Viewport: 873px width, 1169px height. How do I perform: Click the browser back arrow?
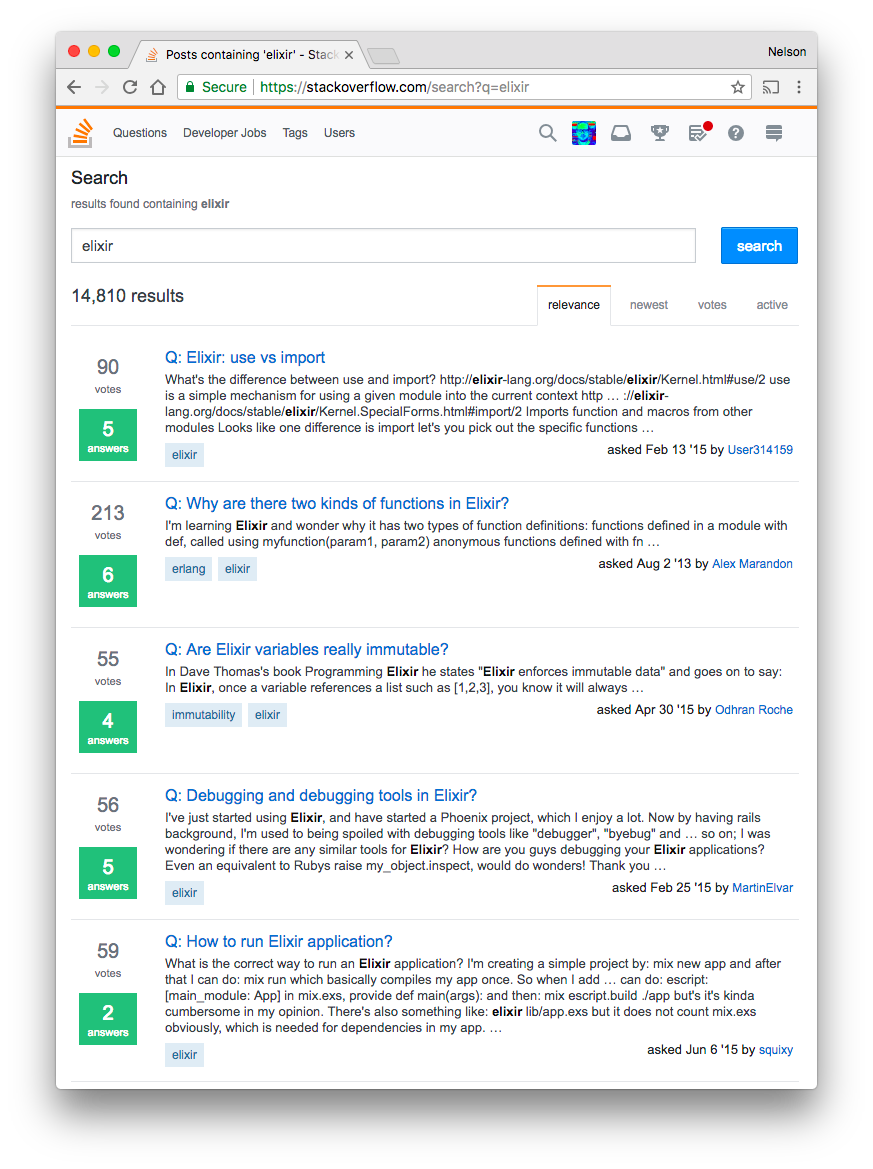point(74,87)
